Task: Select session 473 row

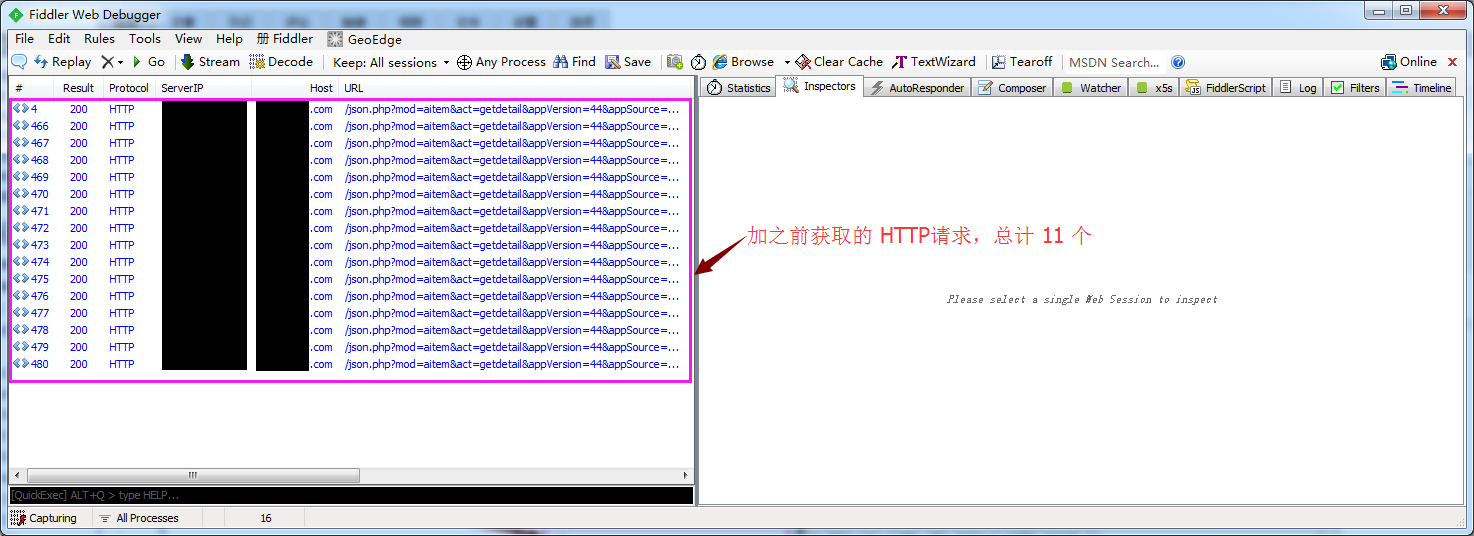Action: click(x=350, y=245)
